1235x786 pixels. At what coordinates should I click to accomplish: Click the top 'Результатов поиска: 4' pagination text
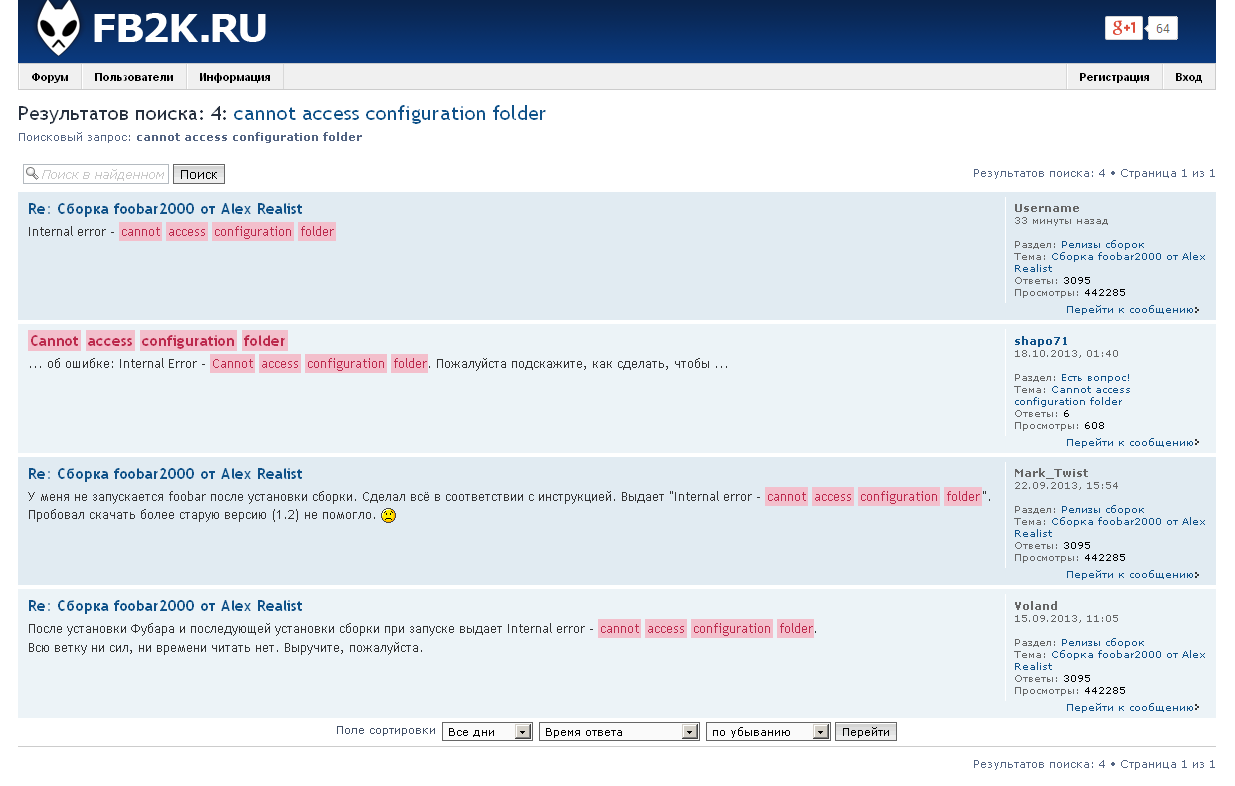coord(1039,173)
